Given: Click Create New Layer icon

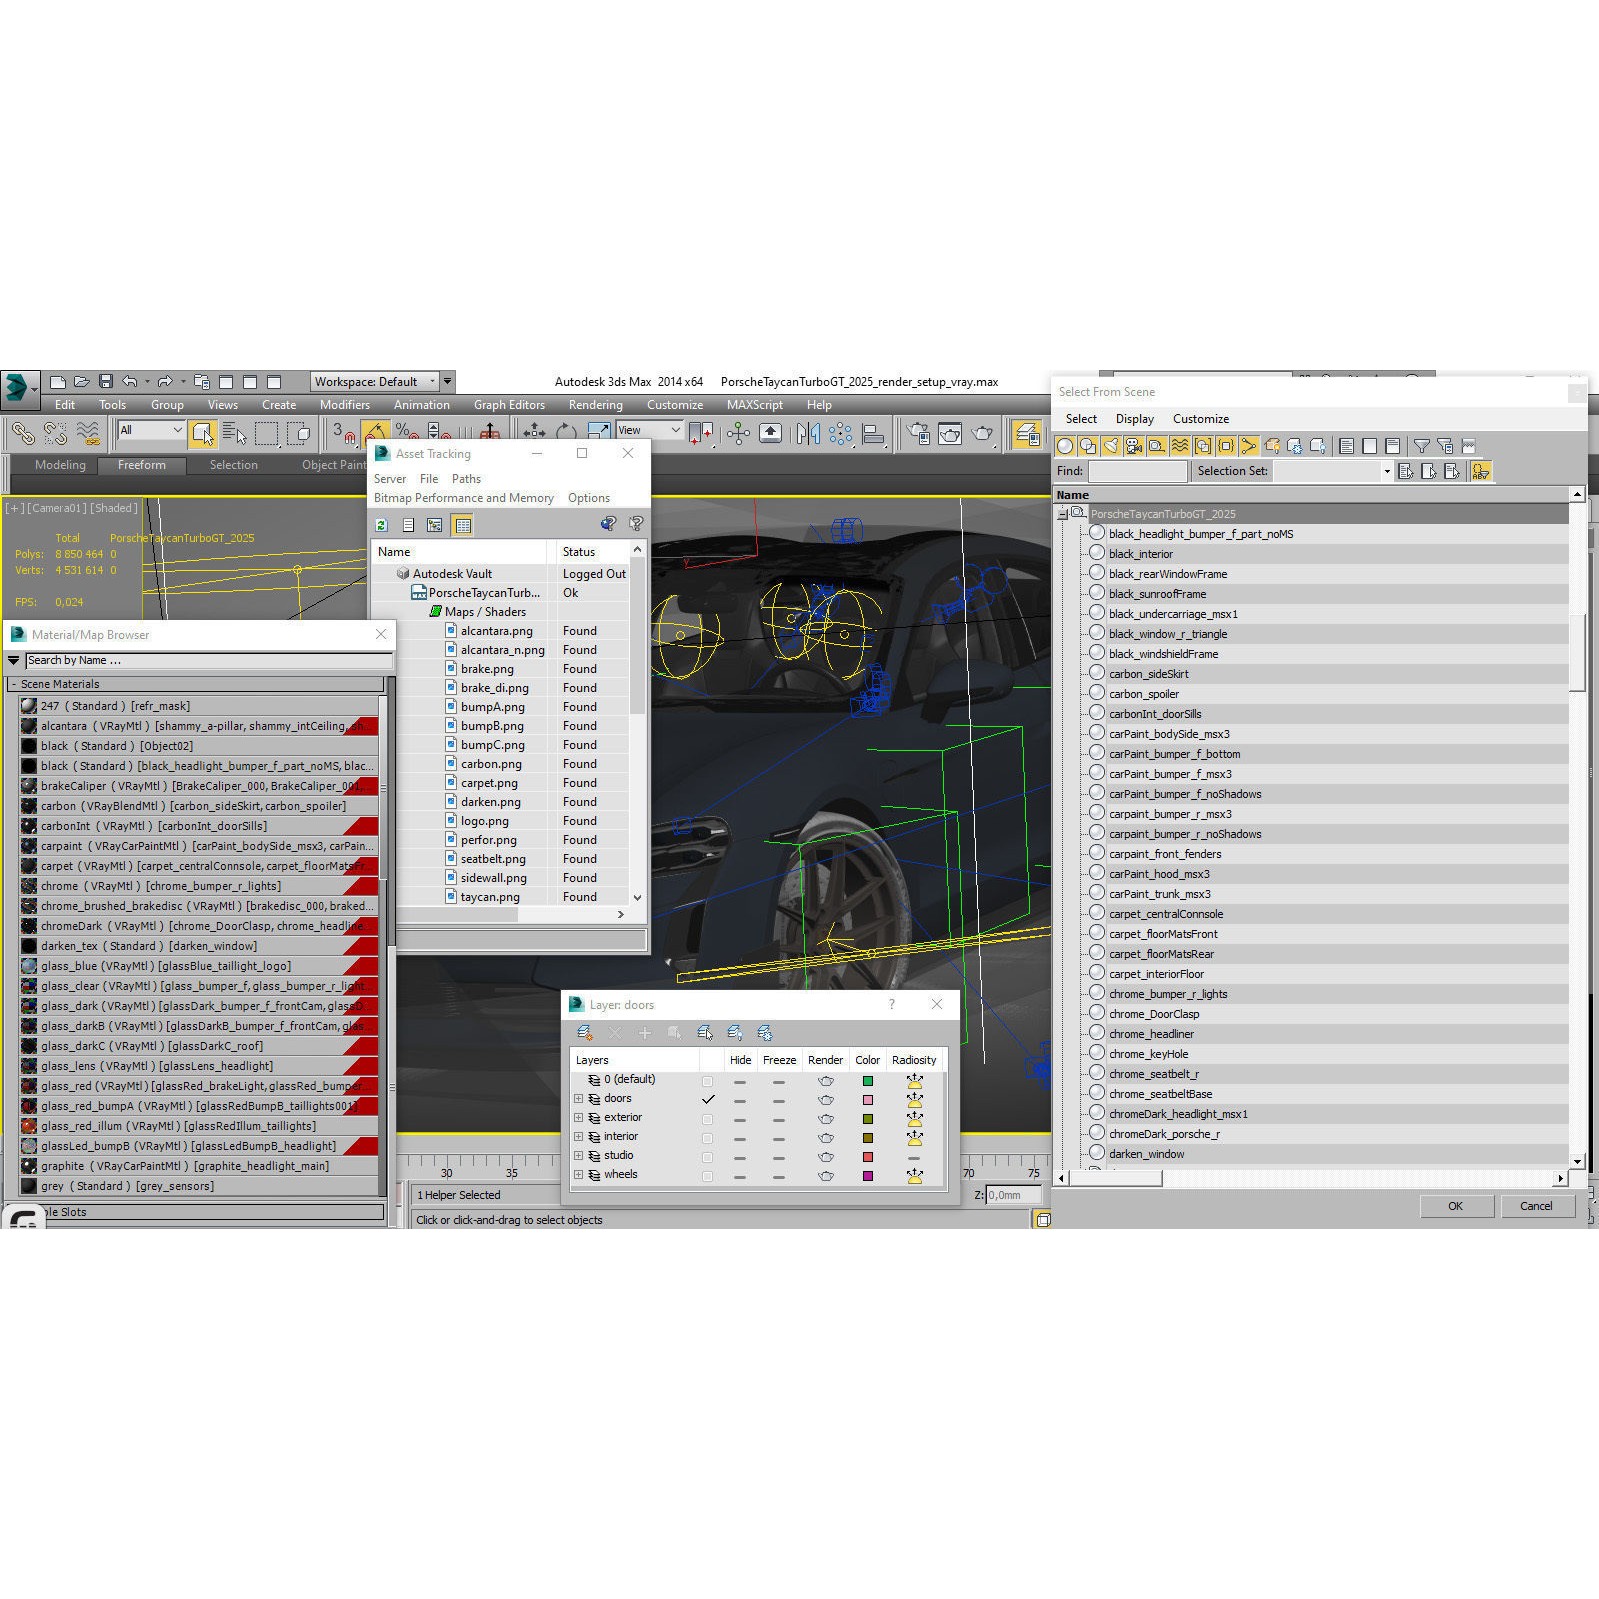Looking at the screenshot, I should 585,1033.
